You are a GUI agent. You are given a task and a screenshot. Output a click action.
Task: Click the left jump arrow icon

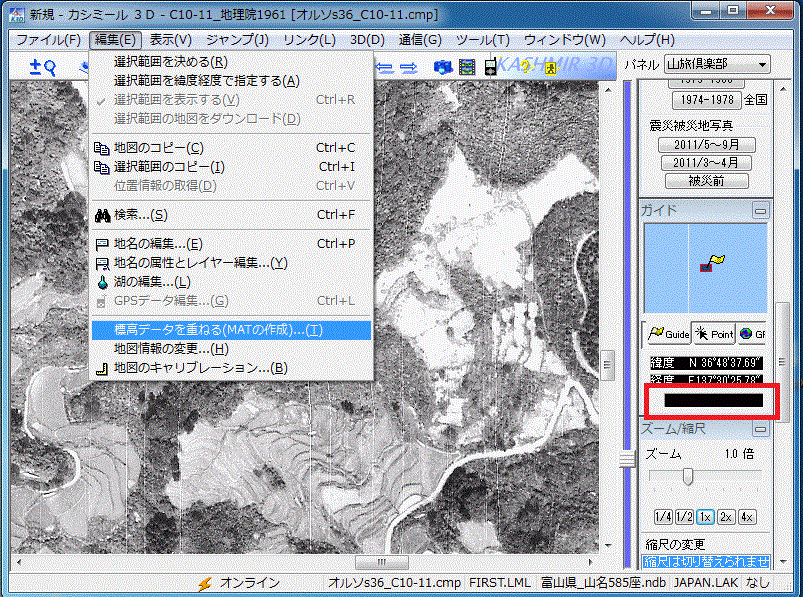tap(384, 68)
